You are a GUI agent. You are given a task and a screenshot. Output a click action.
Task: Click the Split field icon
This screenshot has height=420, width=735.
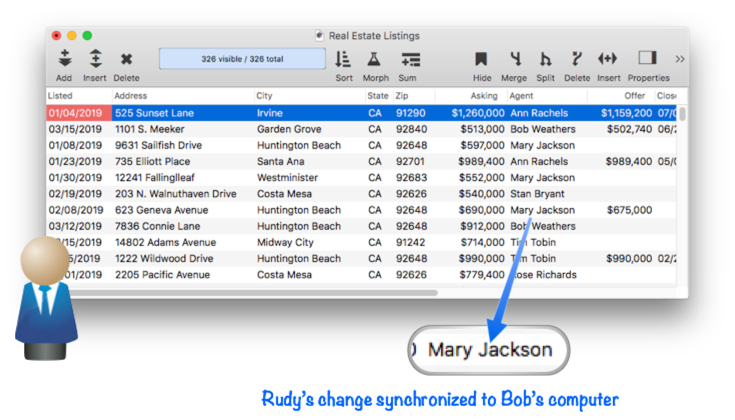tap(546, 59)
